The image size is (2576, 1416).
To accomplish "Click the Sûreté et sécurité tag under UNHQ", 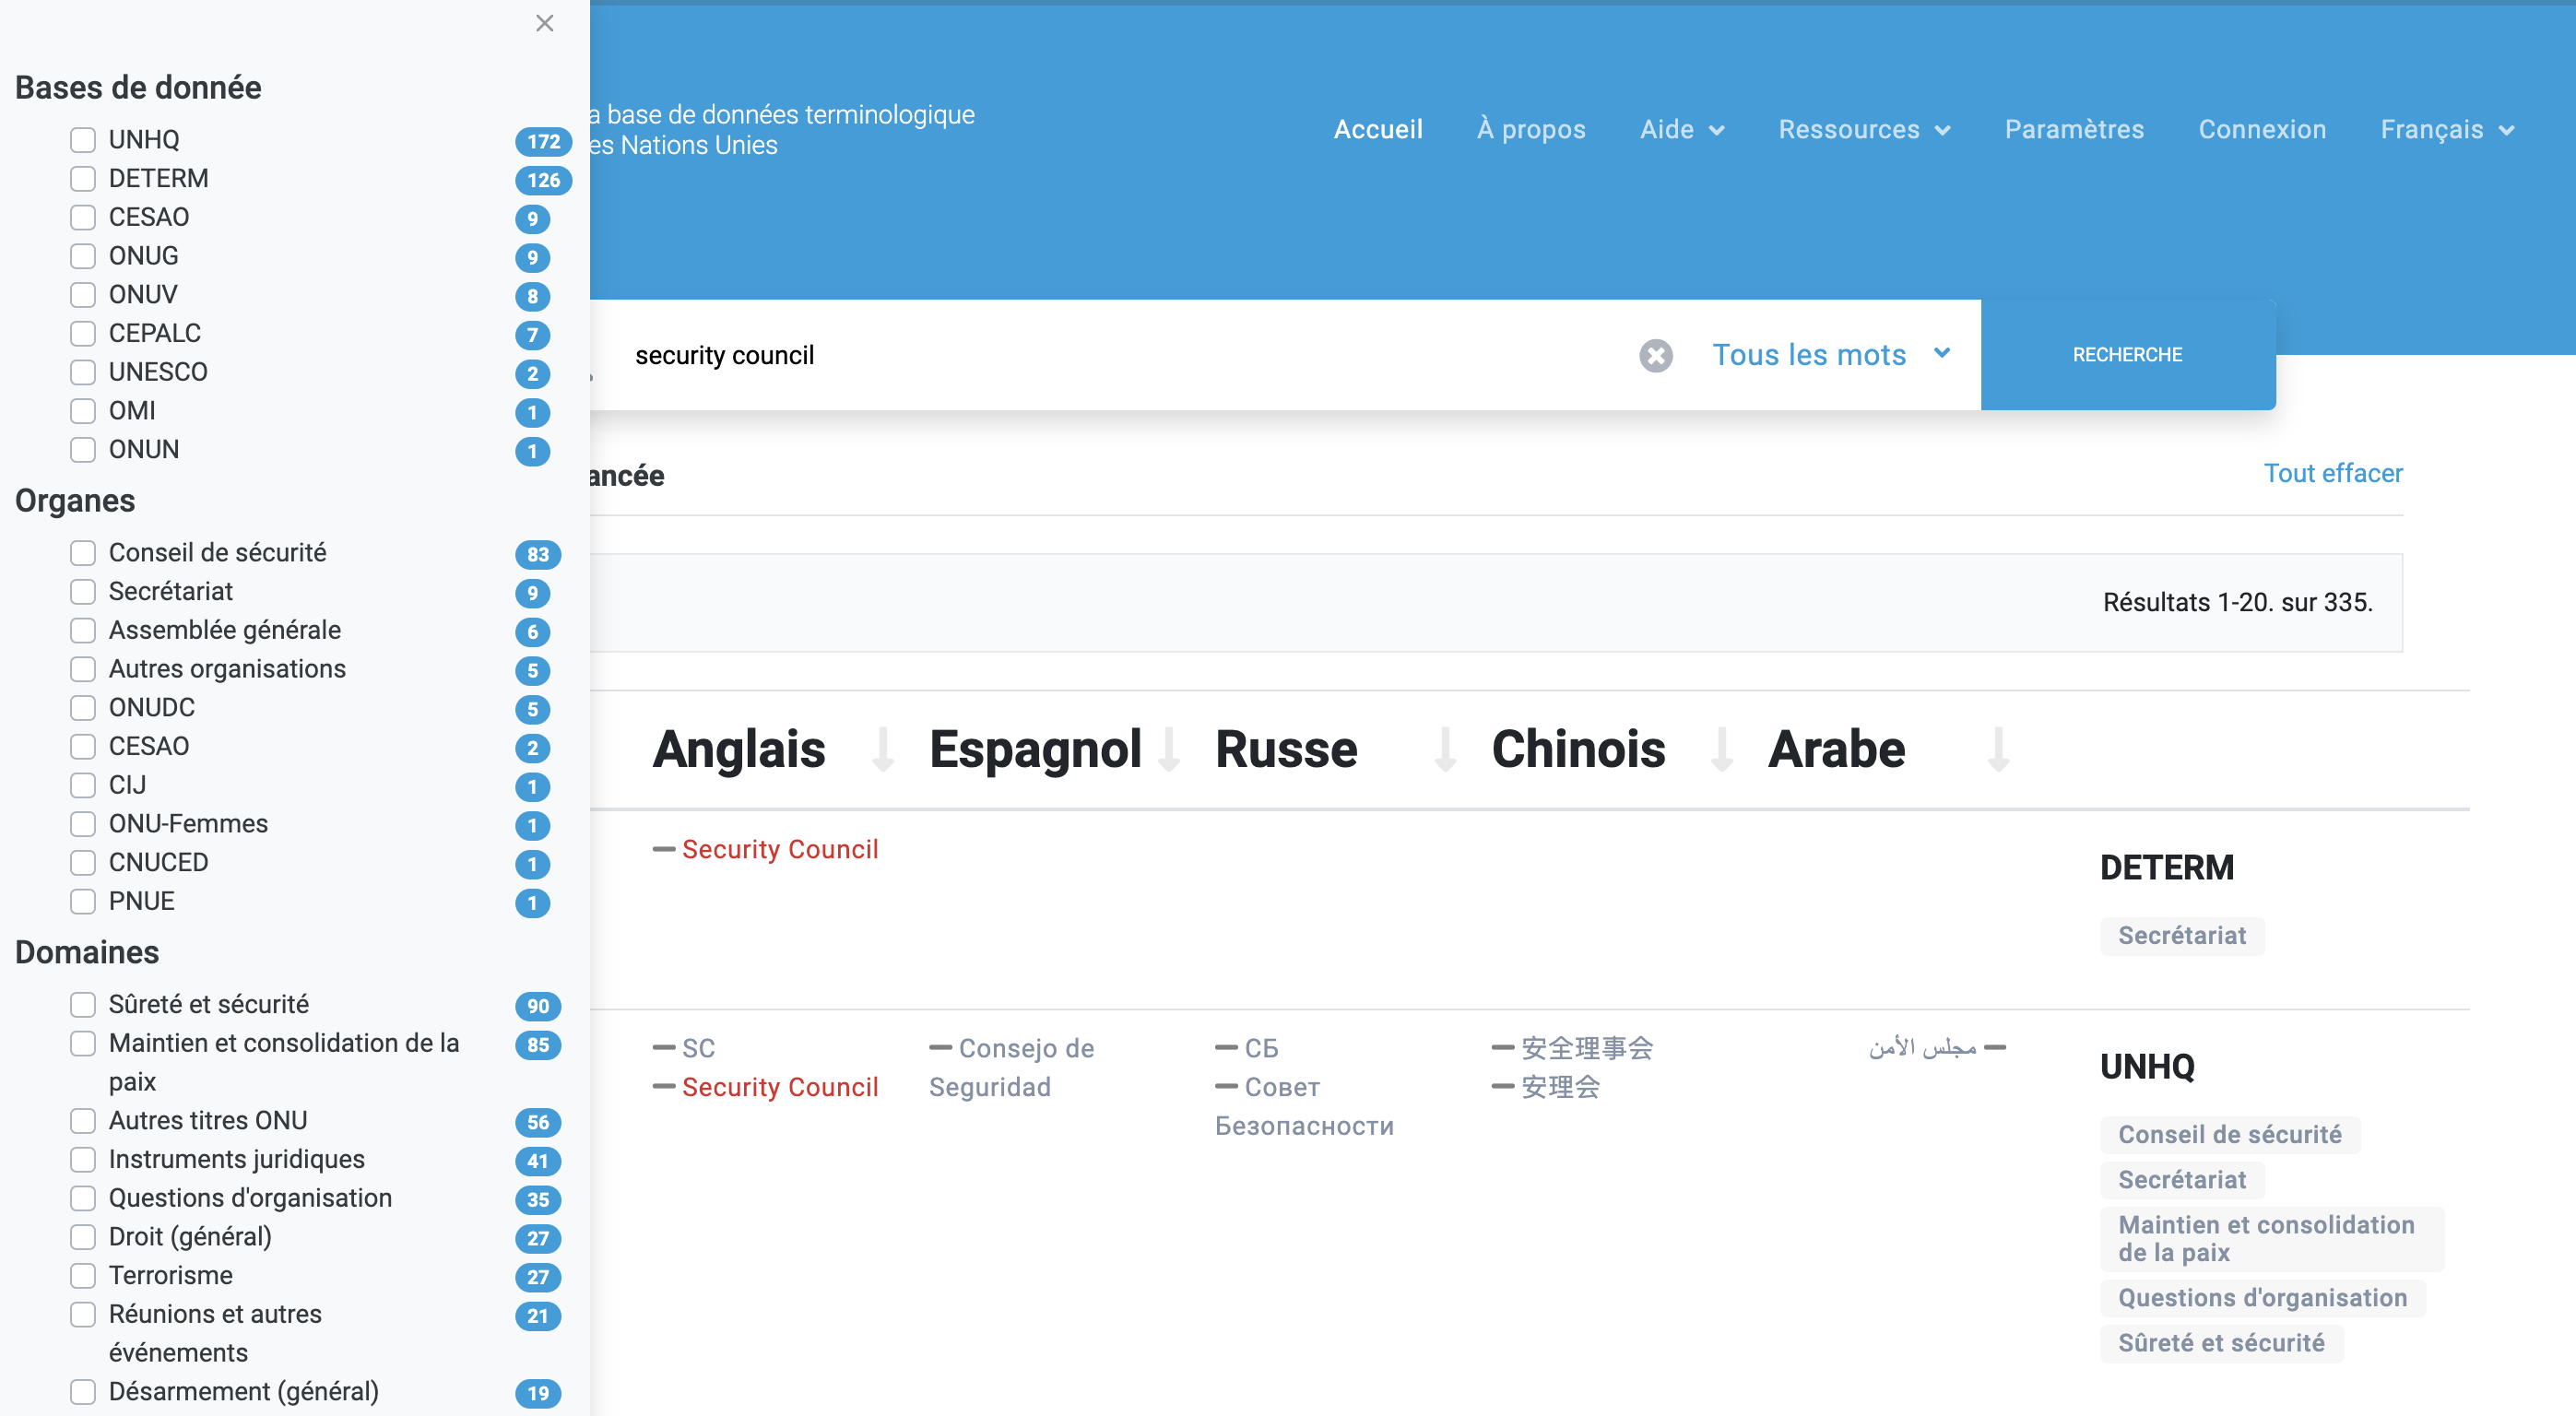I will click(x=2221, y=1343).
